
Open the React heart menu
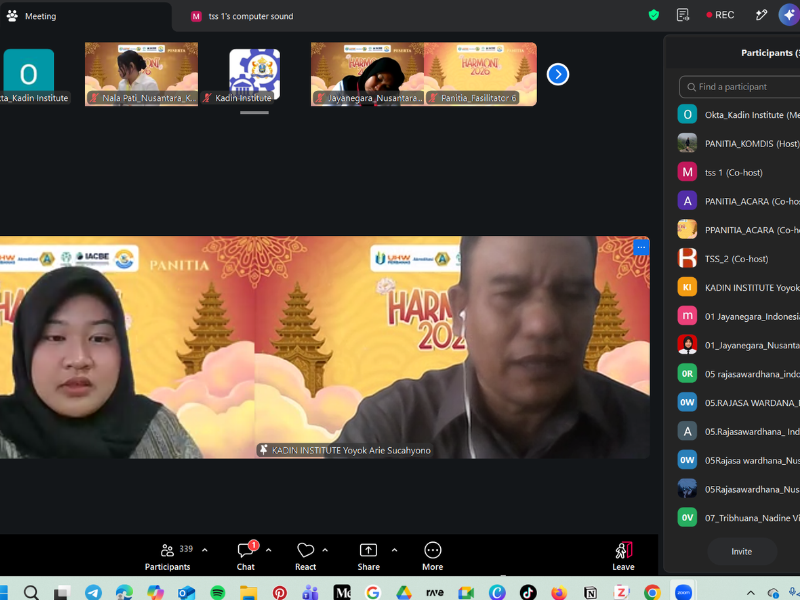point(306,556)
